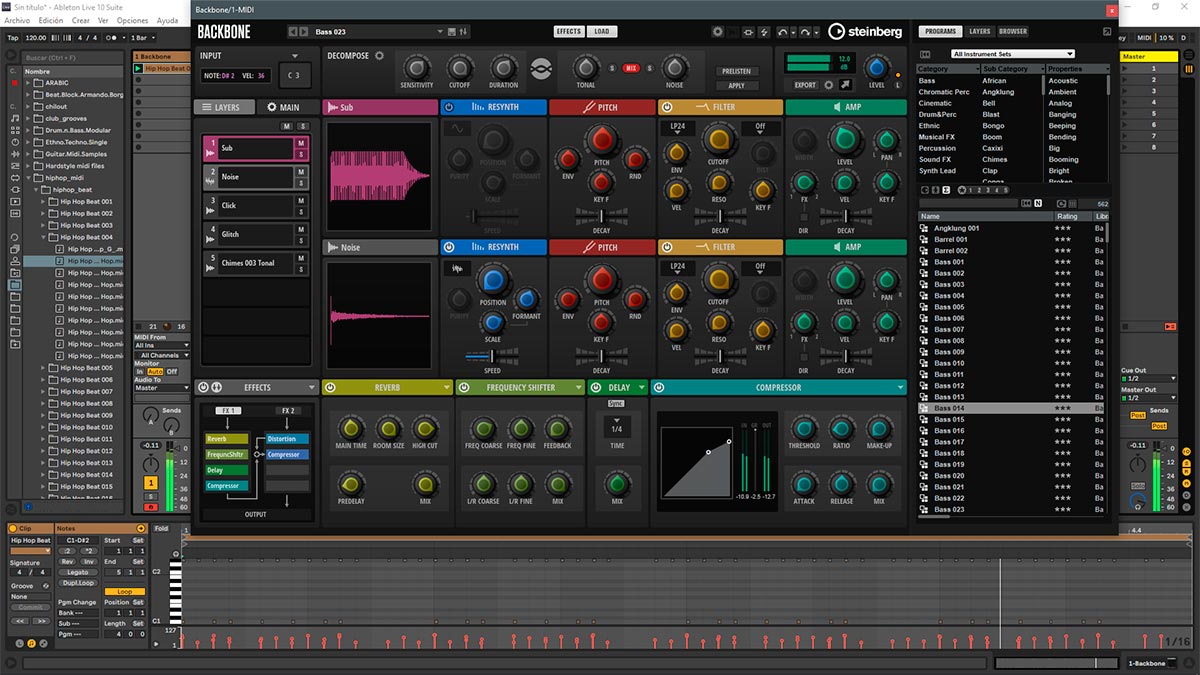The image size is (1200, 675).
Task: Click the star rating filter icon
Action: tap(963, 189)
